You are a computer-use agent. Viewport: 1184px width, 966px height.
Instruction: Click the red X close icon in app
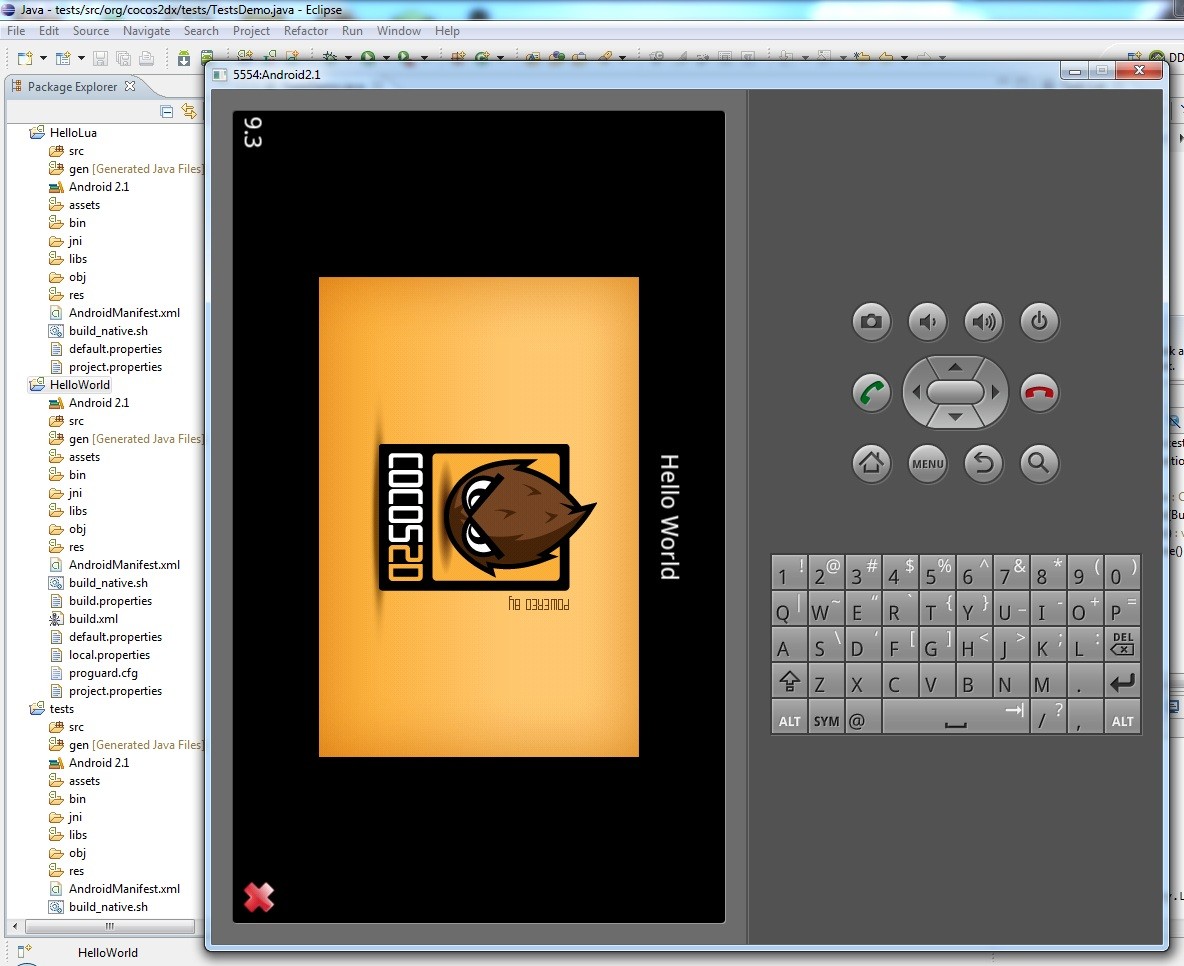coord(258,897)
